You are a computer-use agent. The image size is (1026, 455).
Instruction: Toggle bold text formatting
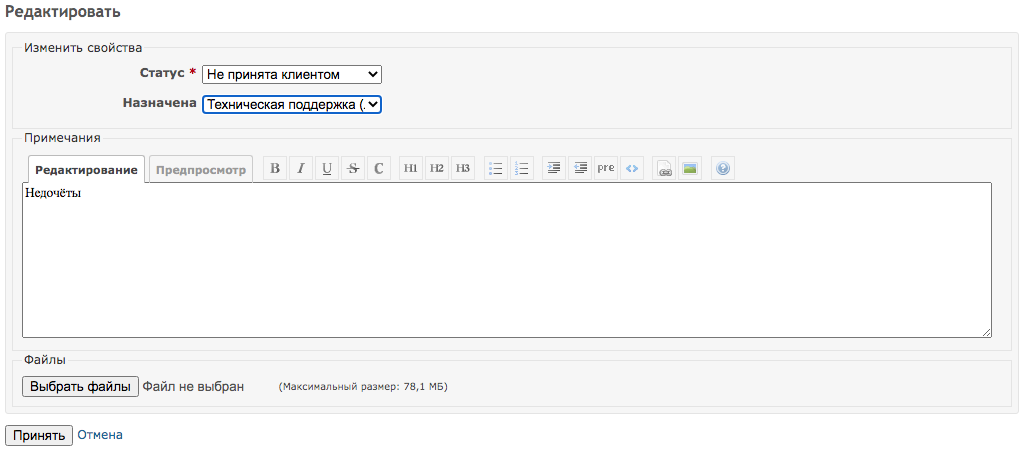[275, 169]
